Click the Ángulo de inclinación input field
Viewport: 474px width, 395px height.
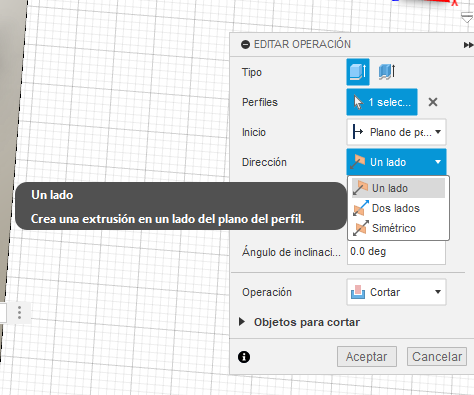click(x=396, y=252)
